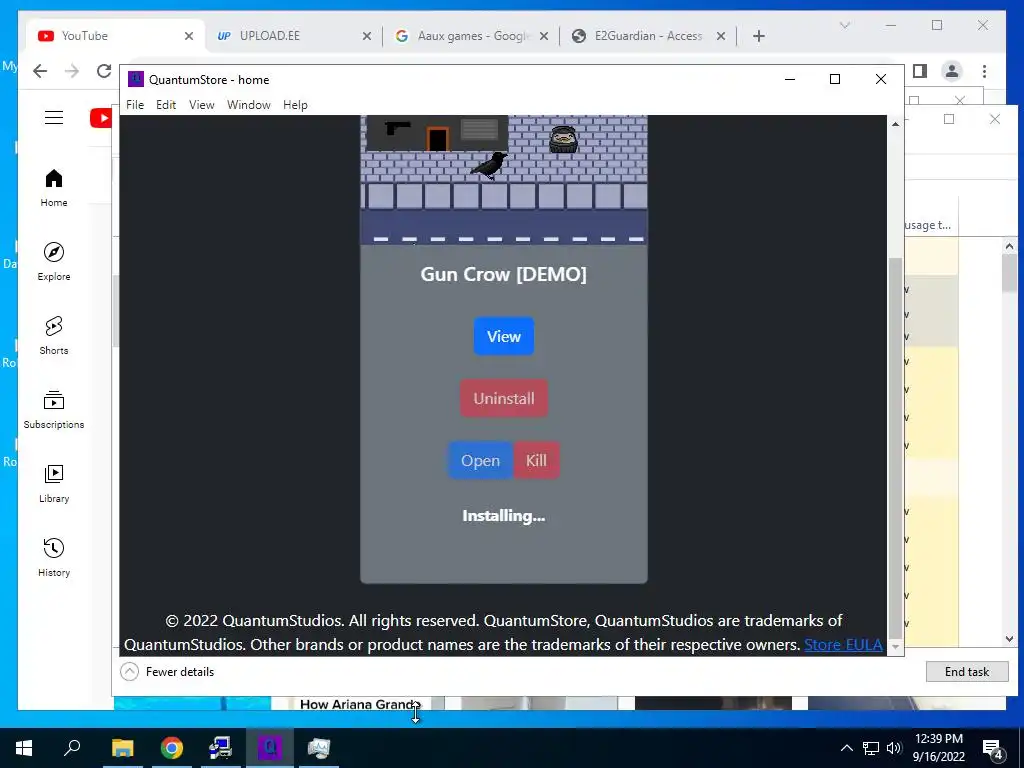Click End task in Task Manager

click(967, 671)
